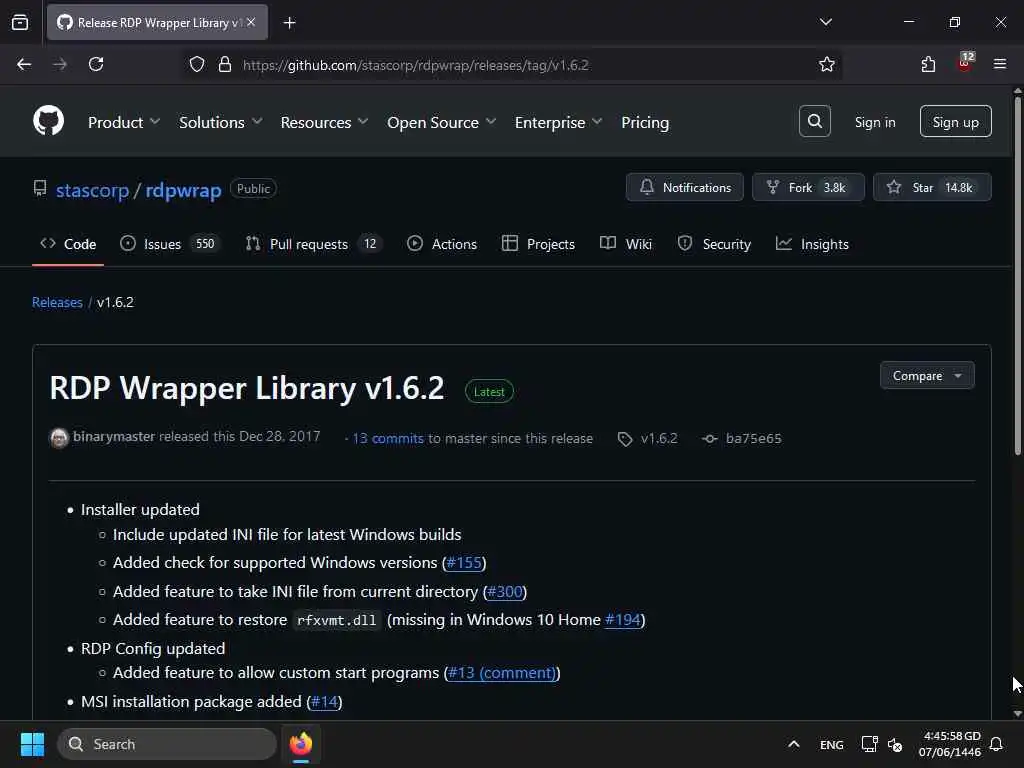Click site security padlock icon

tap(225, 64)
